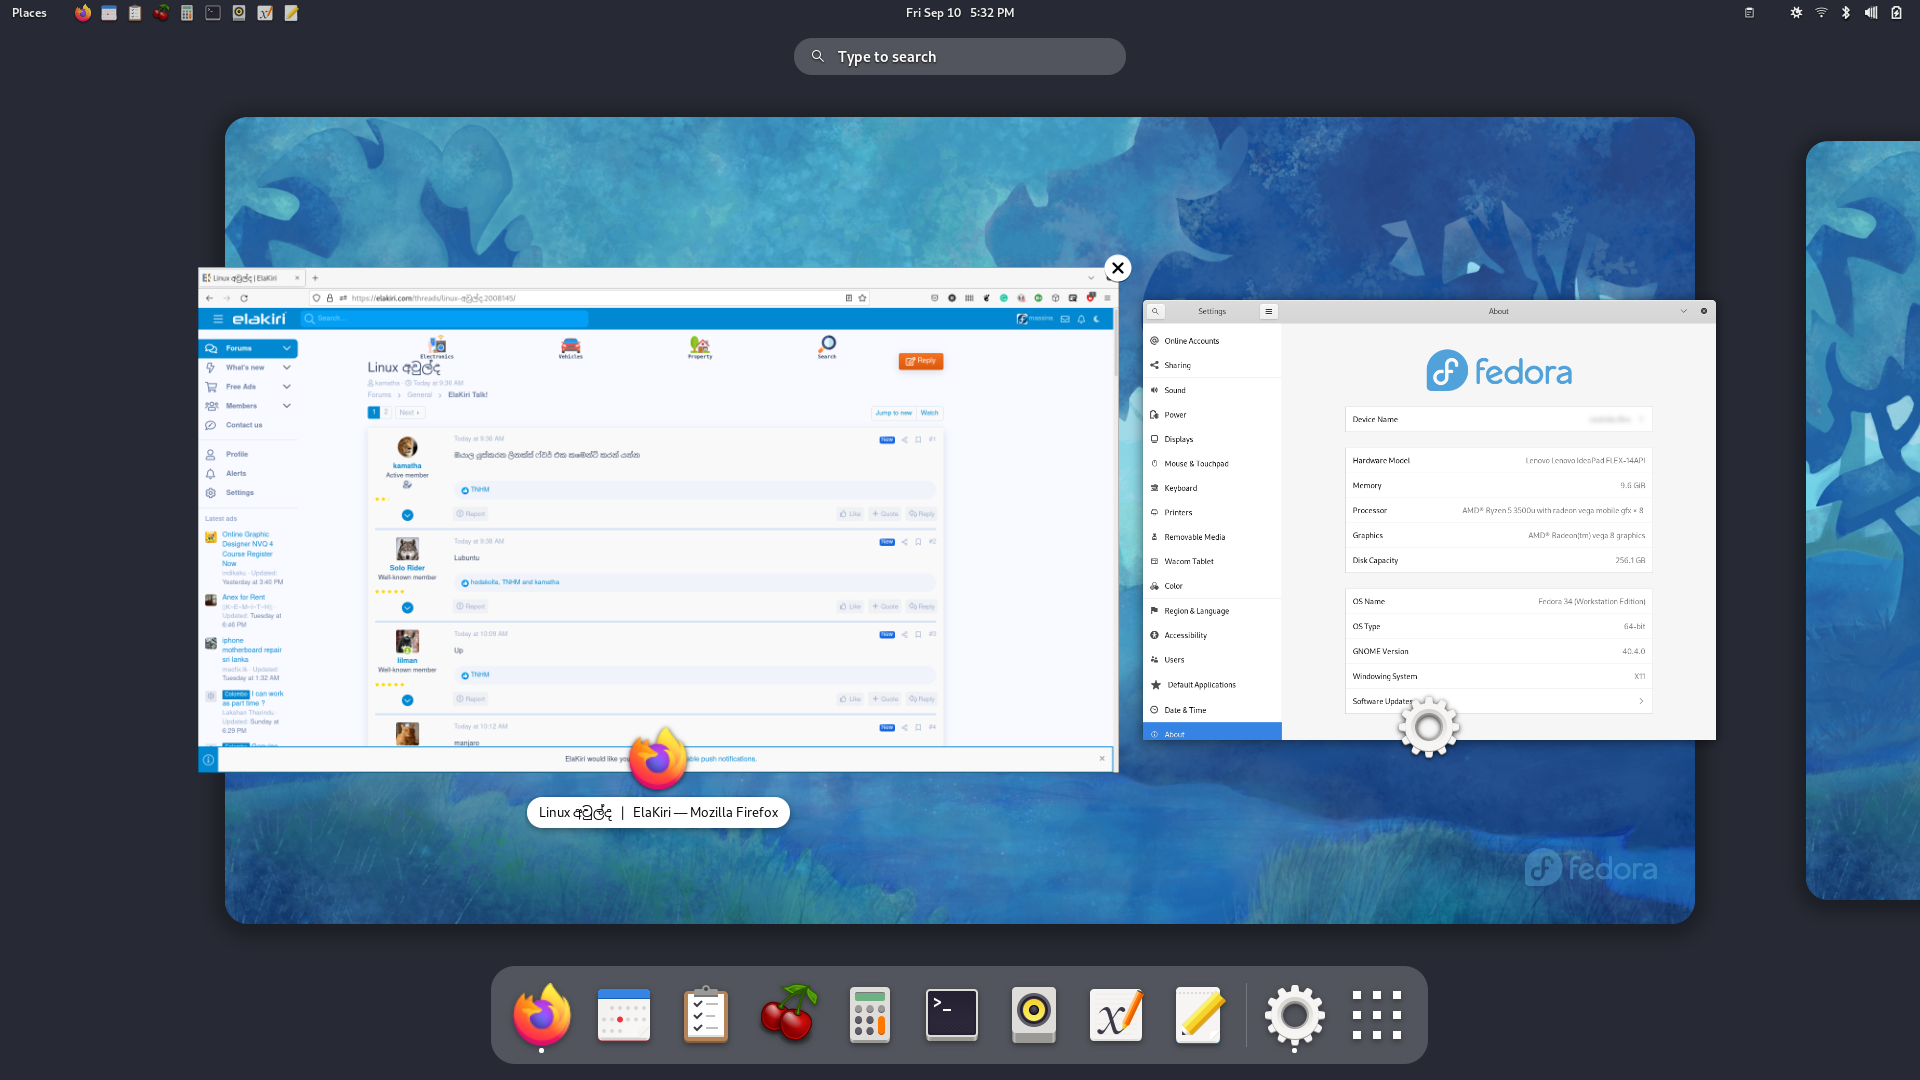Open the clipboard checklist app in dock
1920x1080 pixels.
[706, 1015]
